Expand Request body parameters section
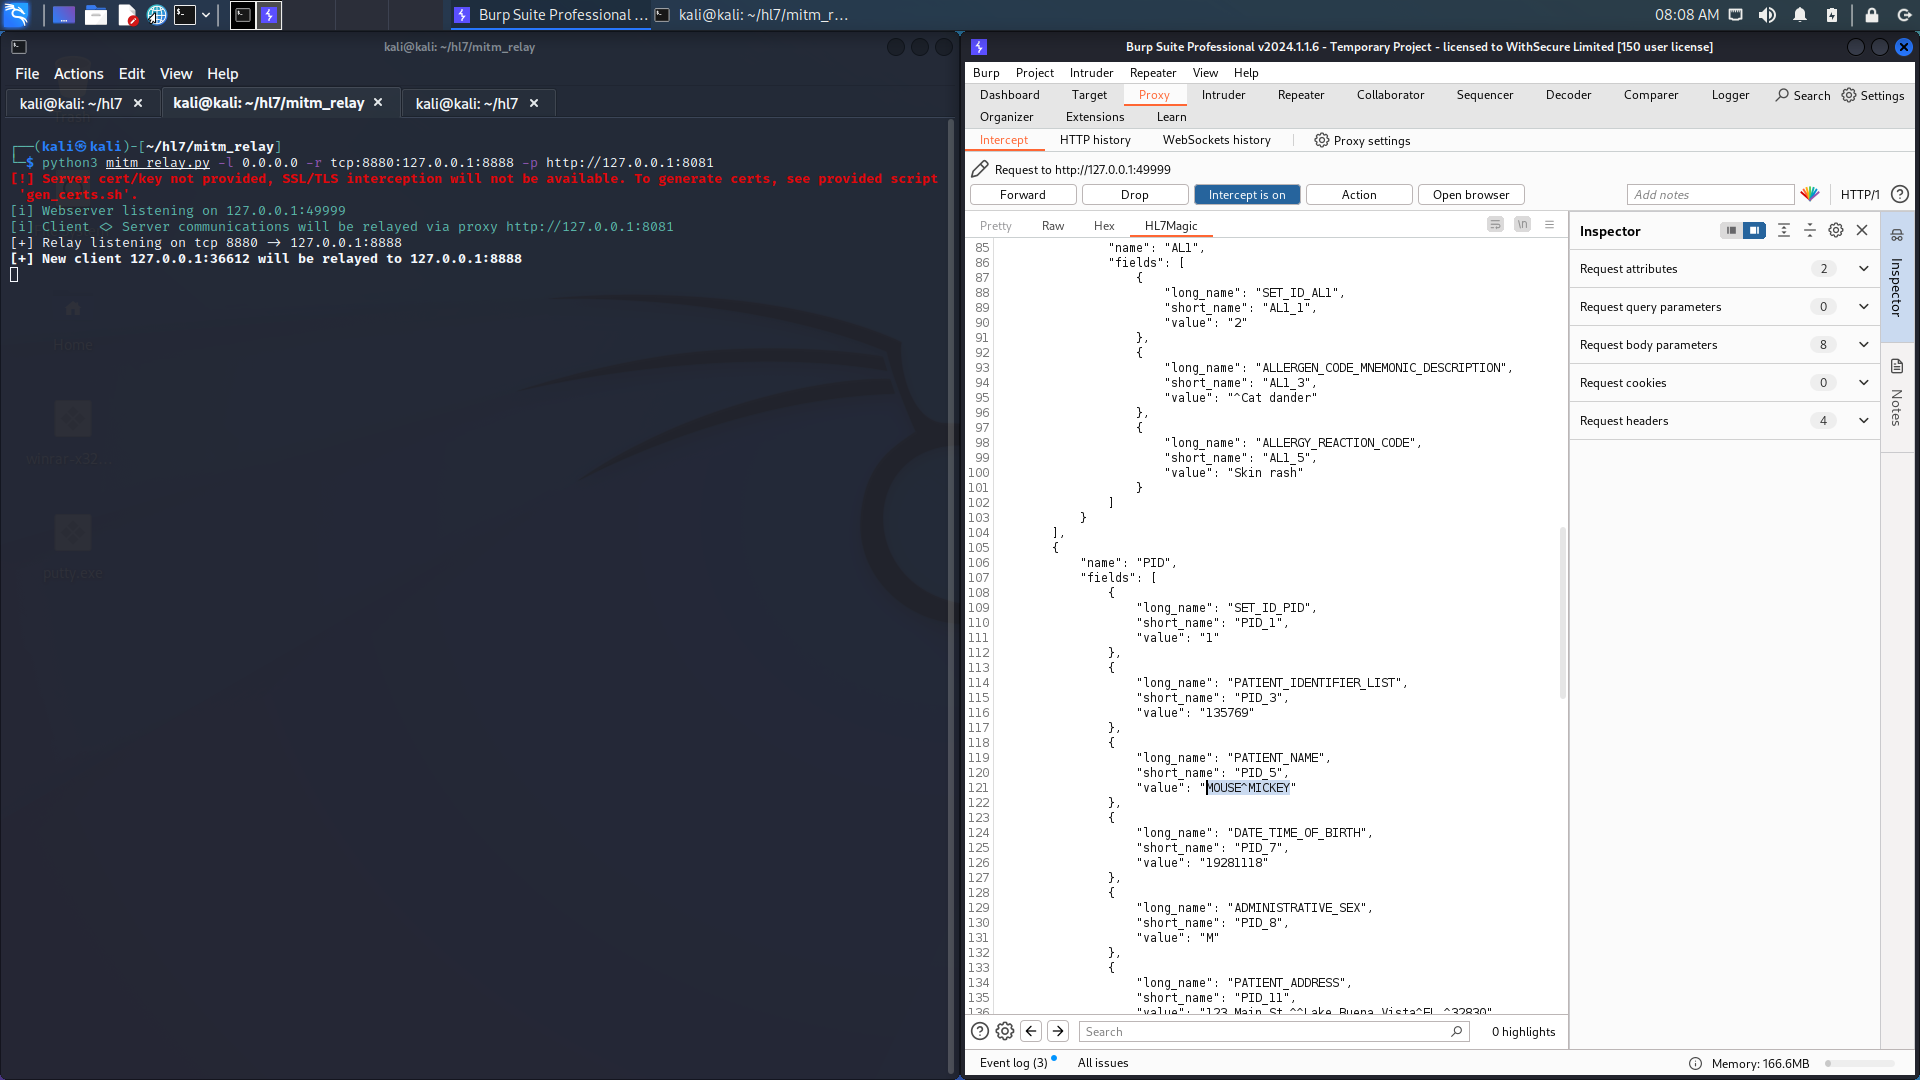The image size is (1920, 1080). coord(1863,345)
